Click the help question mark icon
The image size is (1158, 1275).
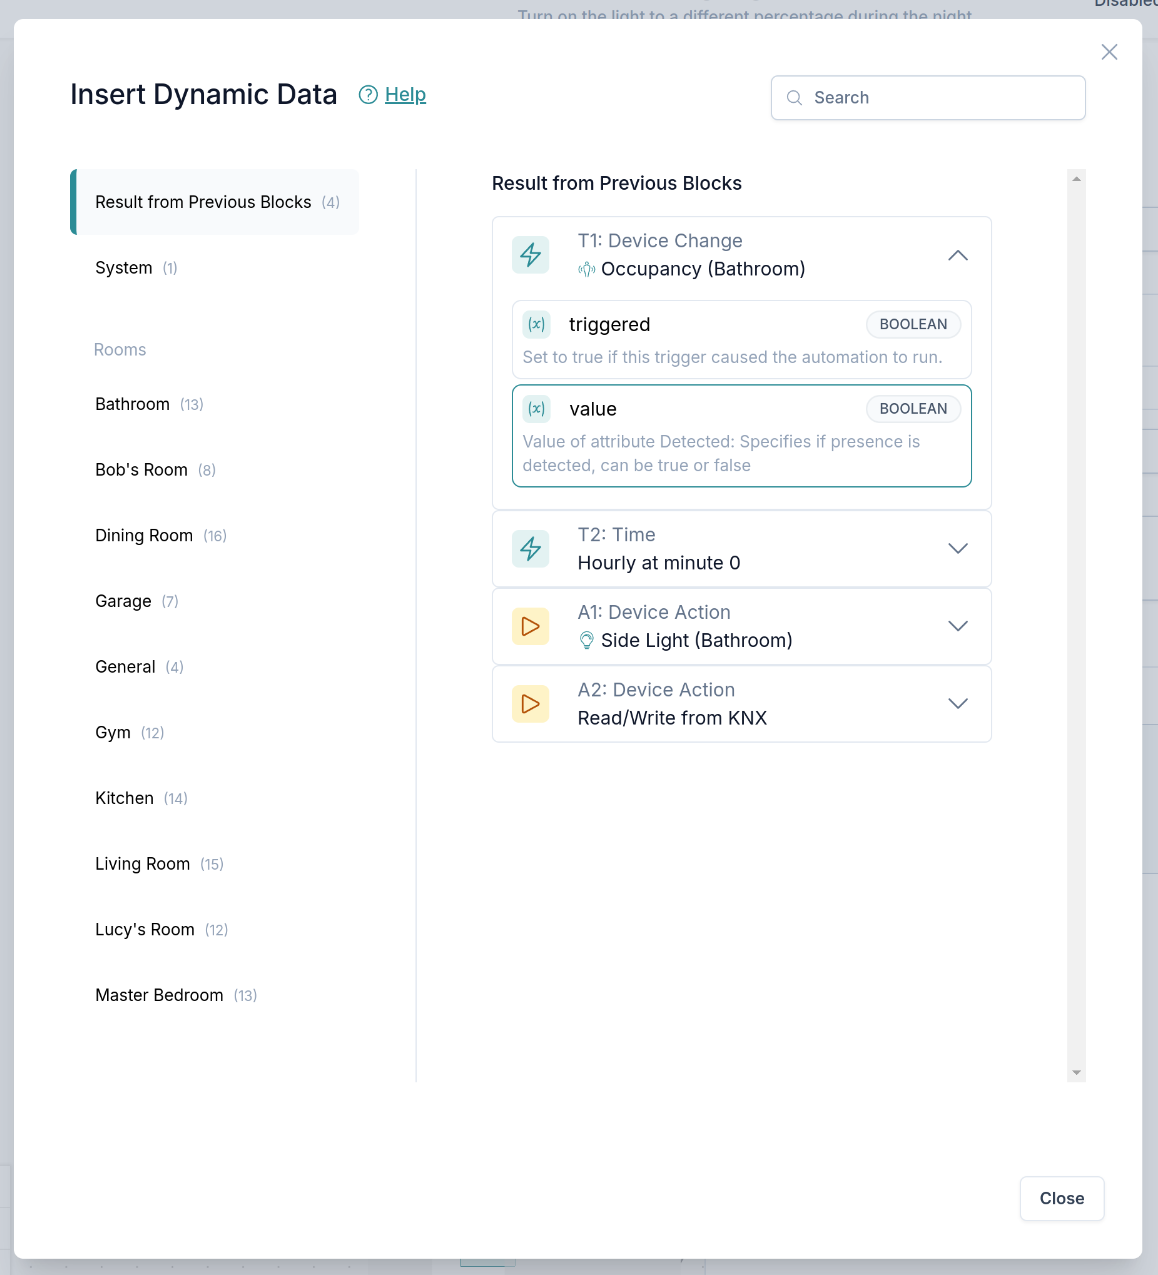click(368, 95)
